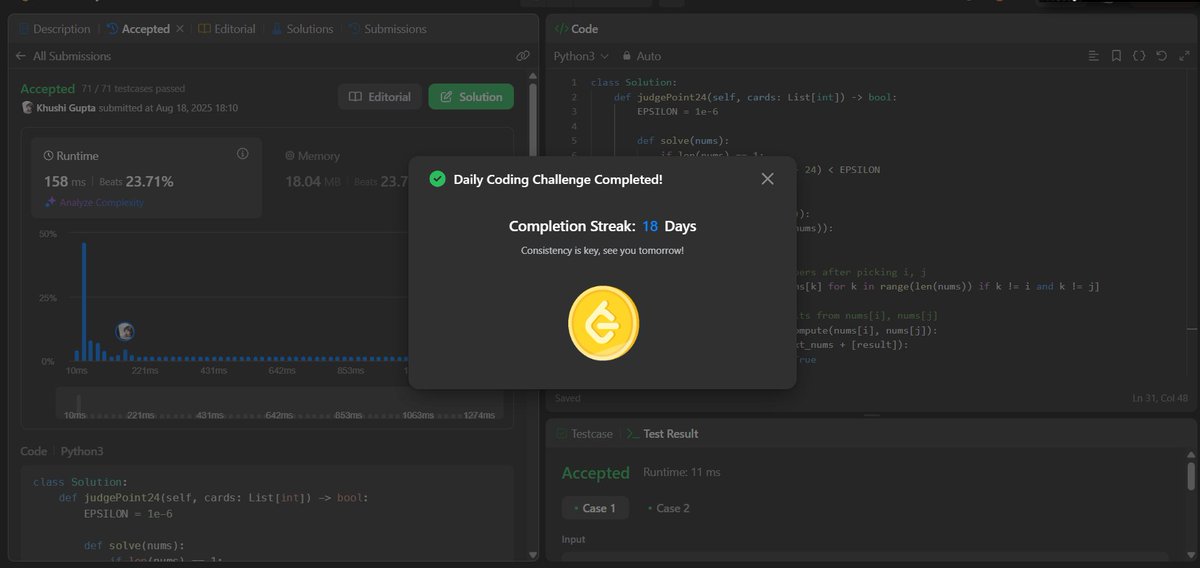Open the Solutions tab

303,29
